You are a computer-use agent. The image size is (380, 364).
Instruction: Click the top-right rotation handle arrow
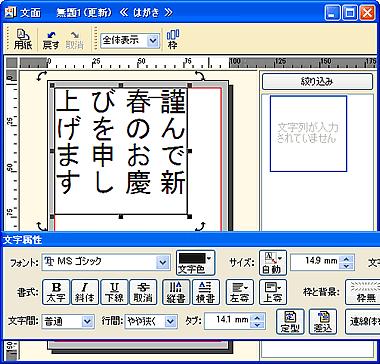pos(199,76)
